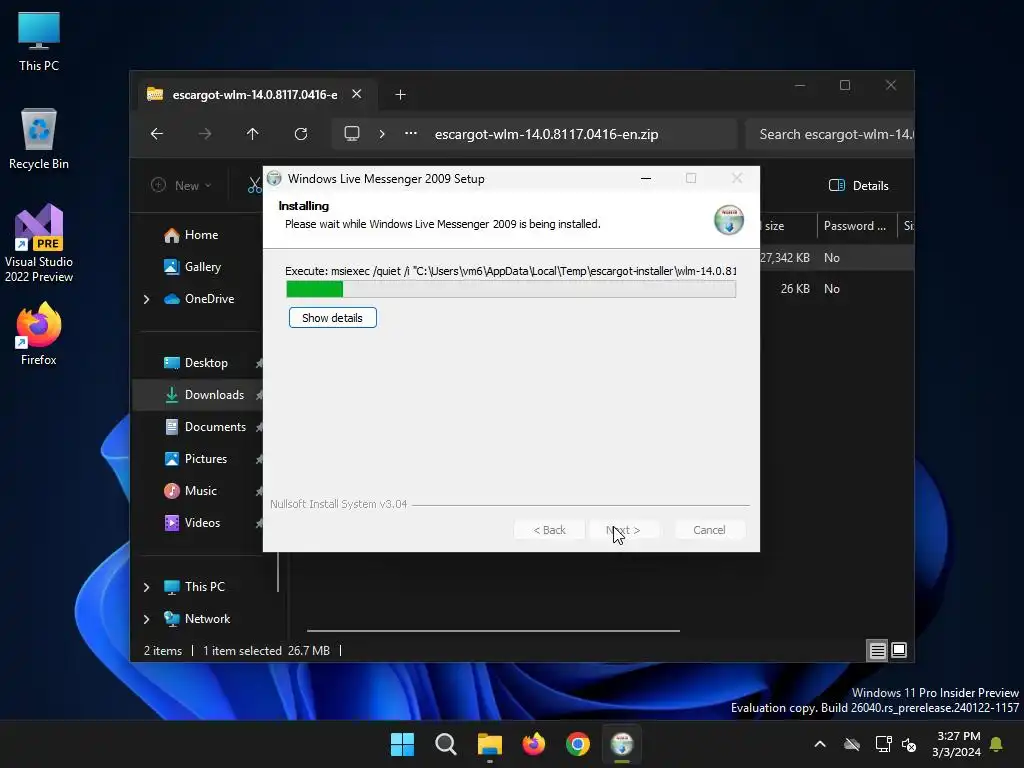This screenshot has height=768, width=1024.
Task: Sort by the size column header
Action: point(788,226)
